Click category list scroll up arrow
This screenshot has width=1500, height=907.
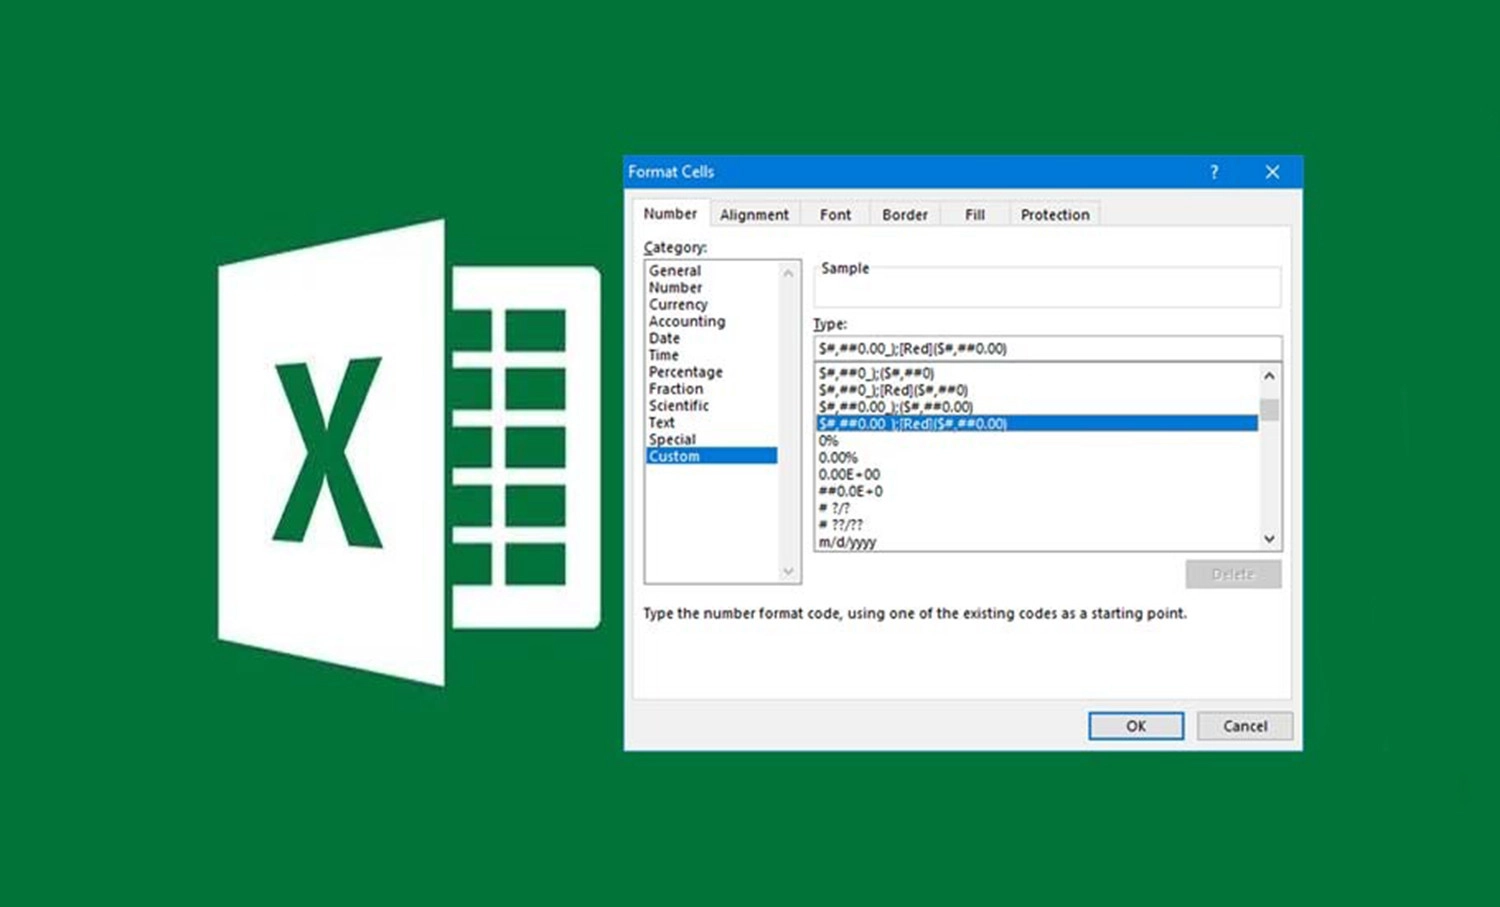pyautogui.click(x=788, y=273)
